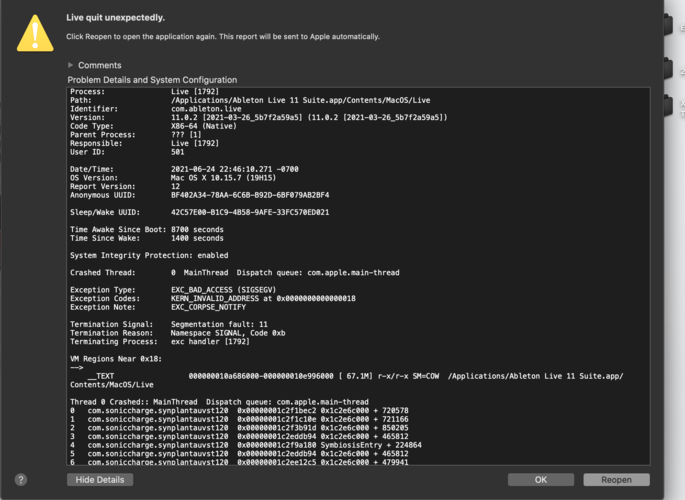Click 'Namespace SIGNAL, Code 0xb' line

pyautogui.click(x=228, y=333)
